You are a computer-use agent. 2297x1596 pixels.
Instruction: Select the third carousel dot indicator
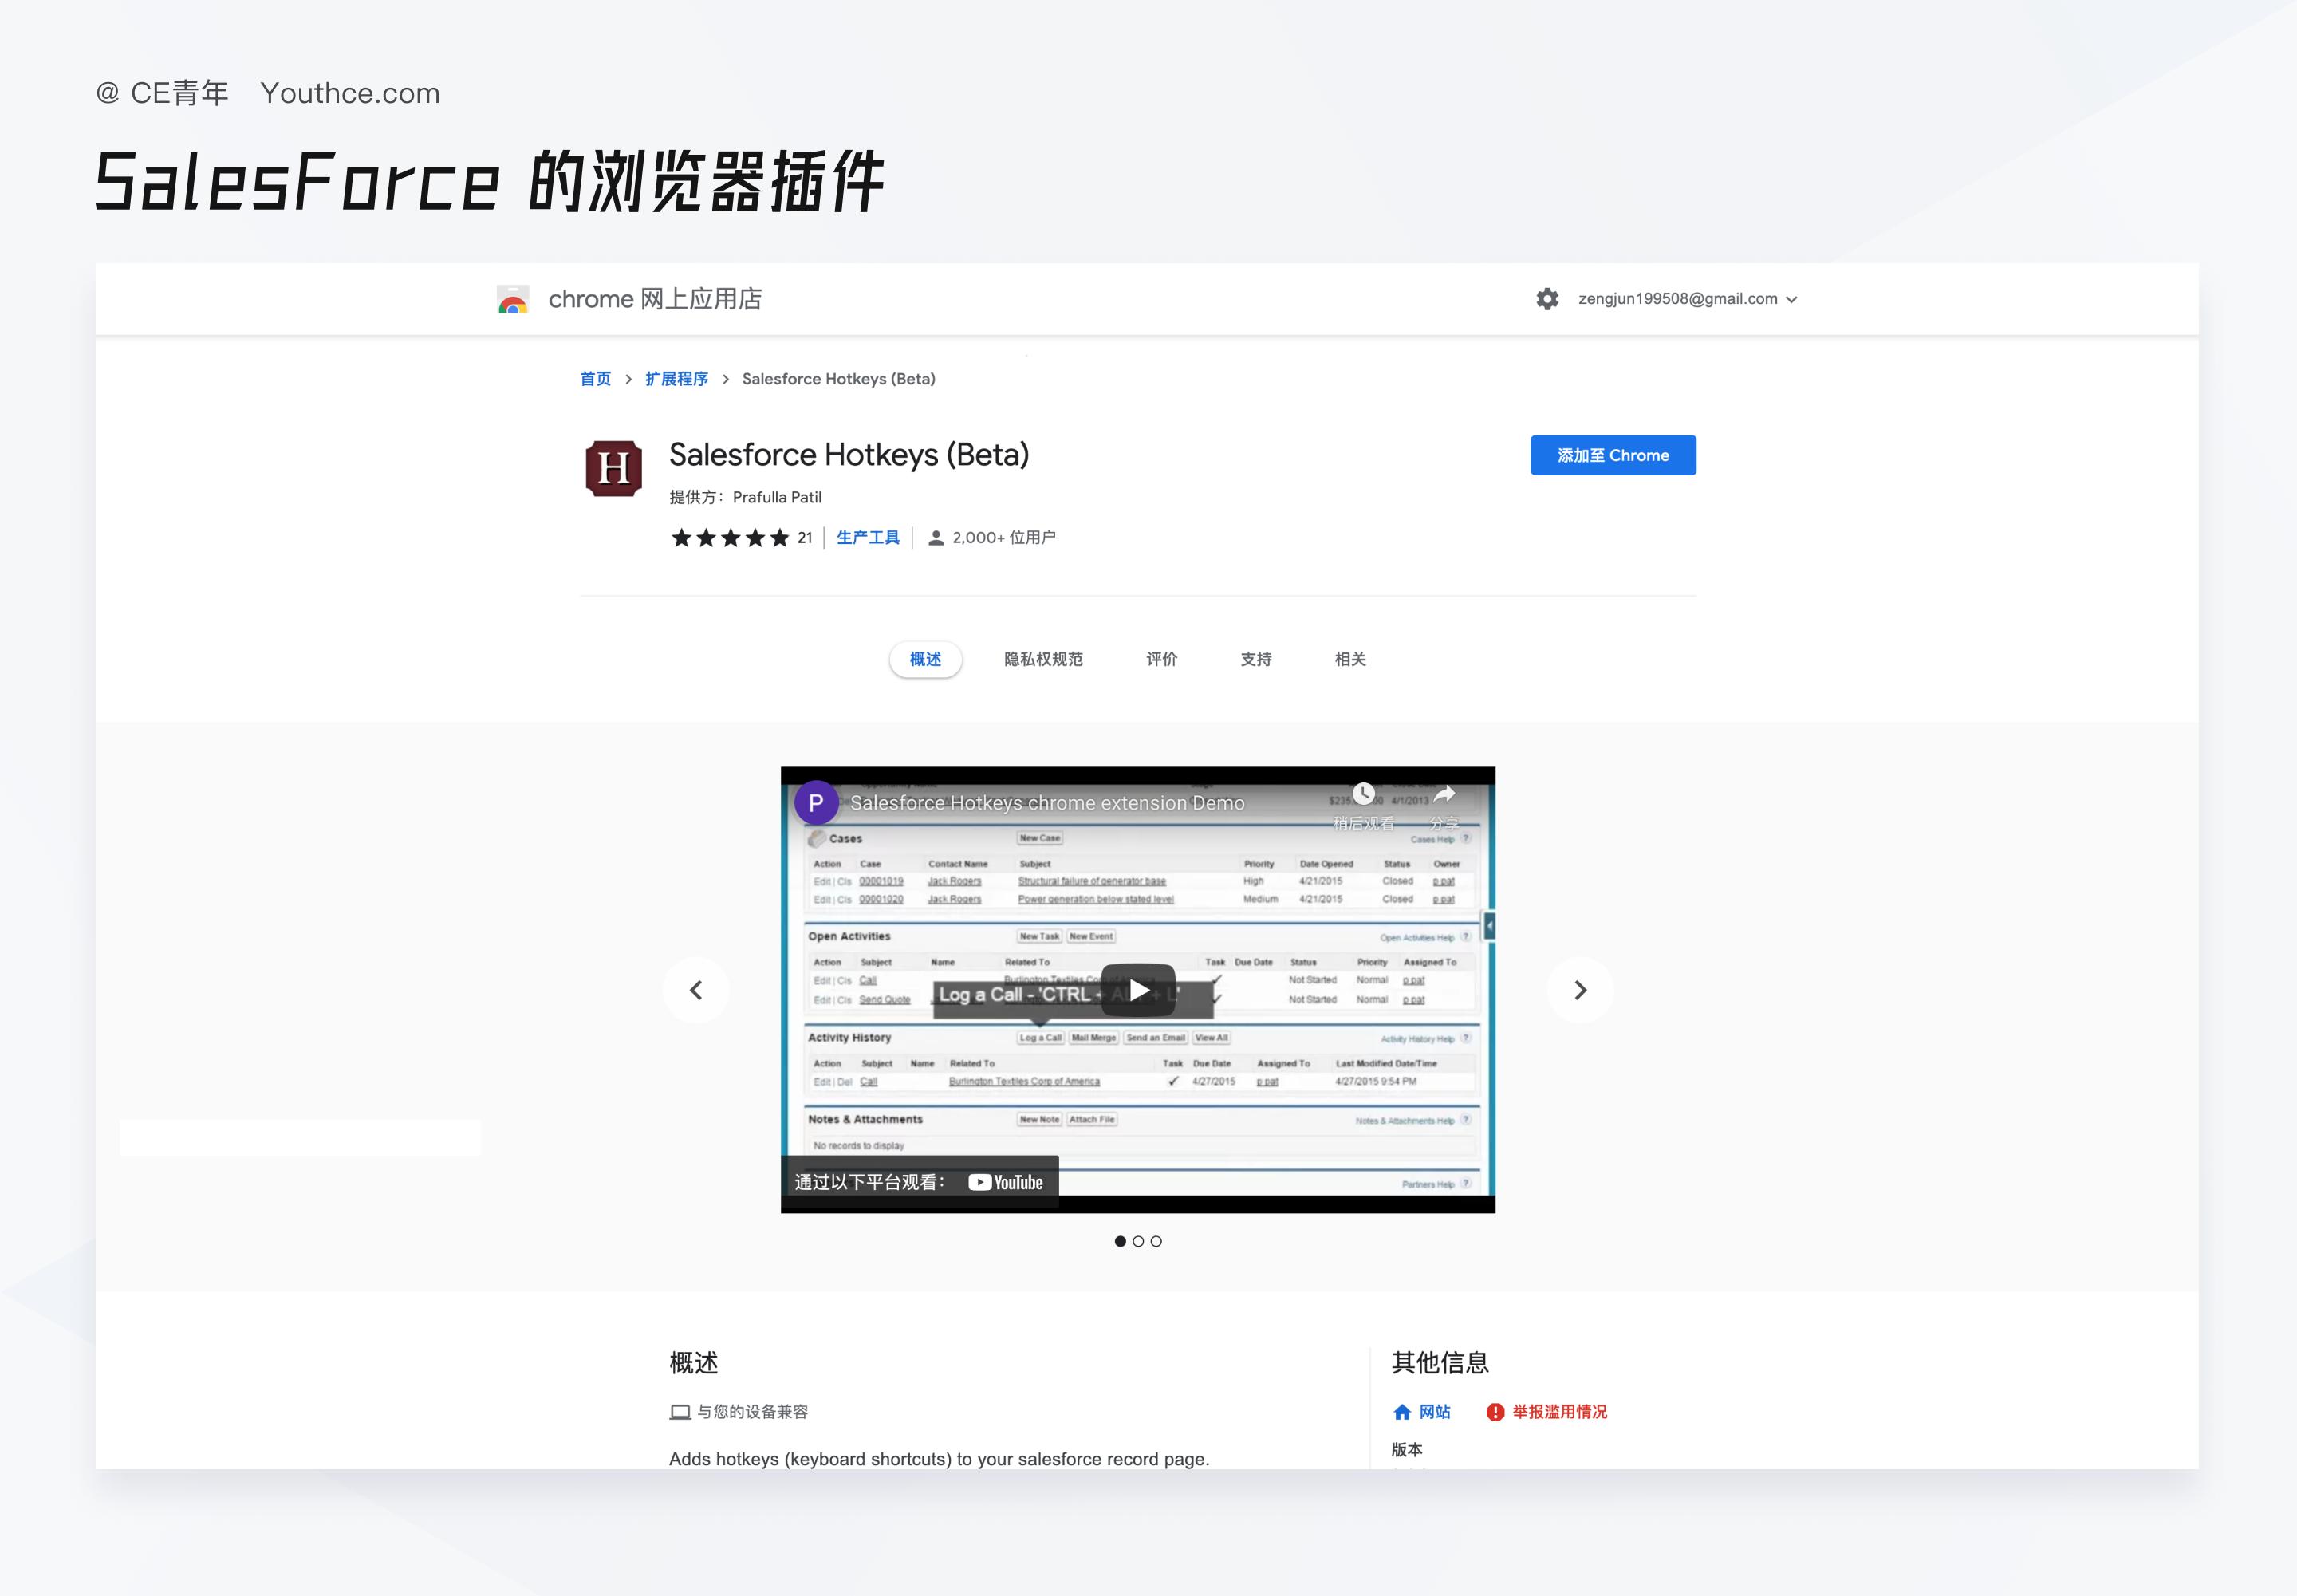tap(1156, 1241)
